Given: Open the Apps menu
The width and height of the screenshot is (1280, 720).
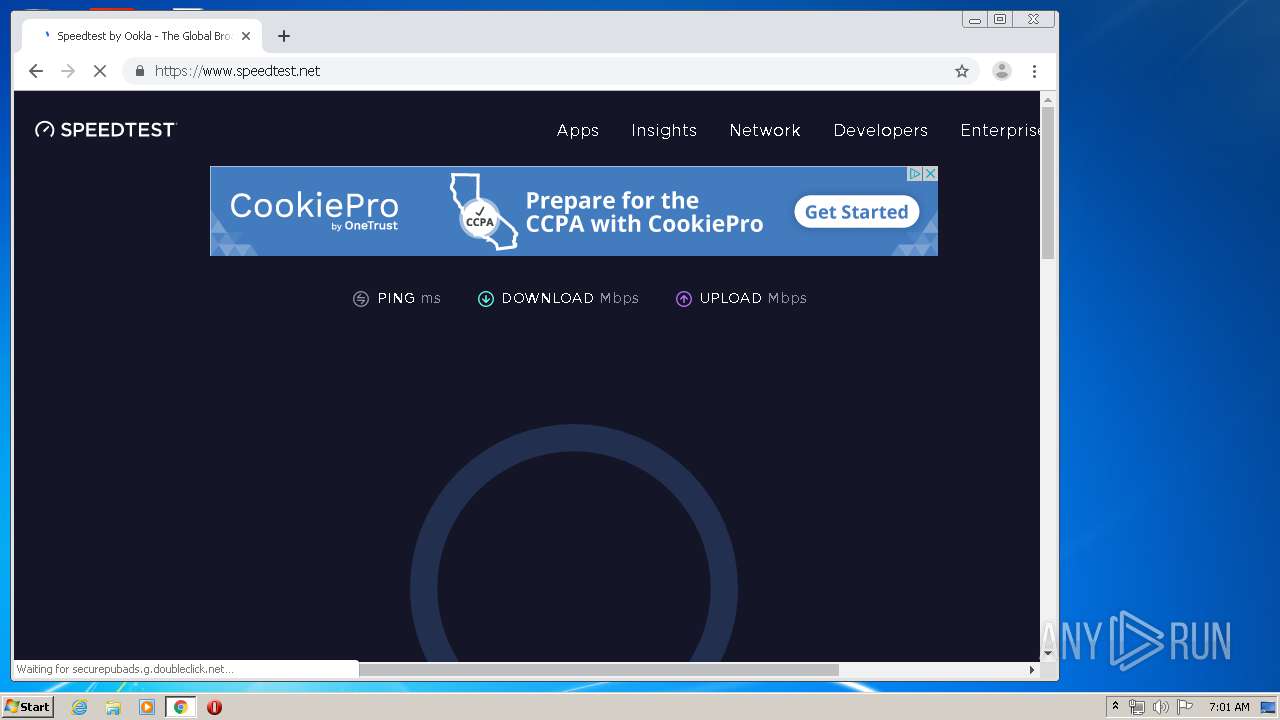Looking at the screenshot, I should click(578, 130).
